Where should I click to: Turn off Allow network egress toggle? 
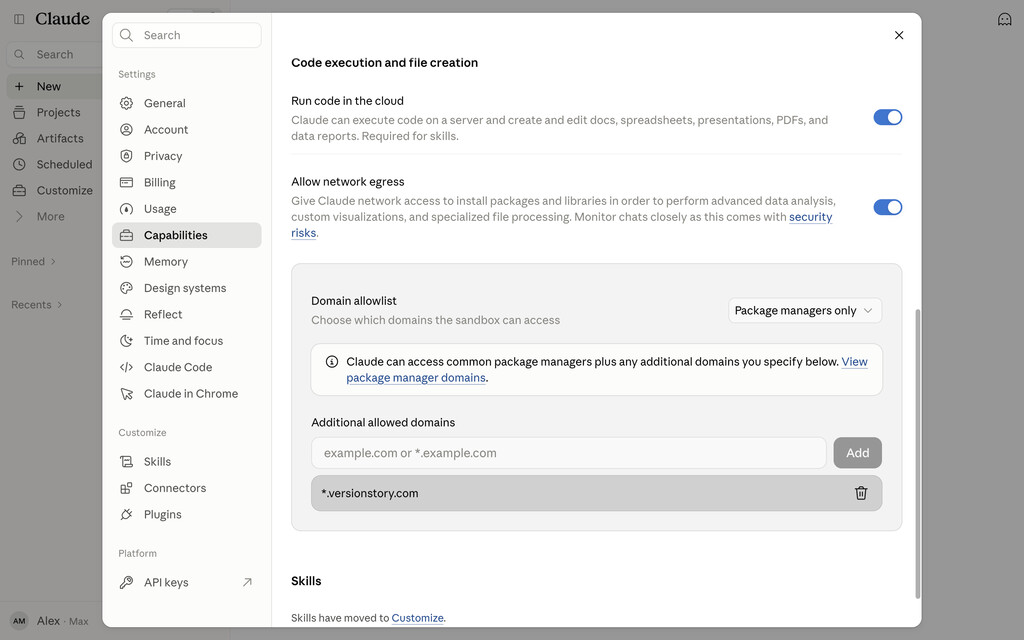tap(888, 207)
